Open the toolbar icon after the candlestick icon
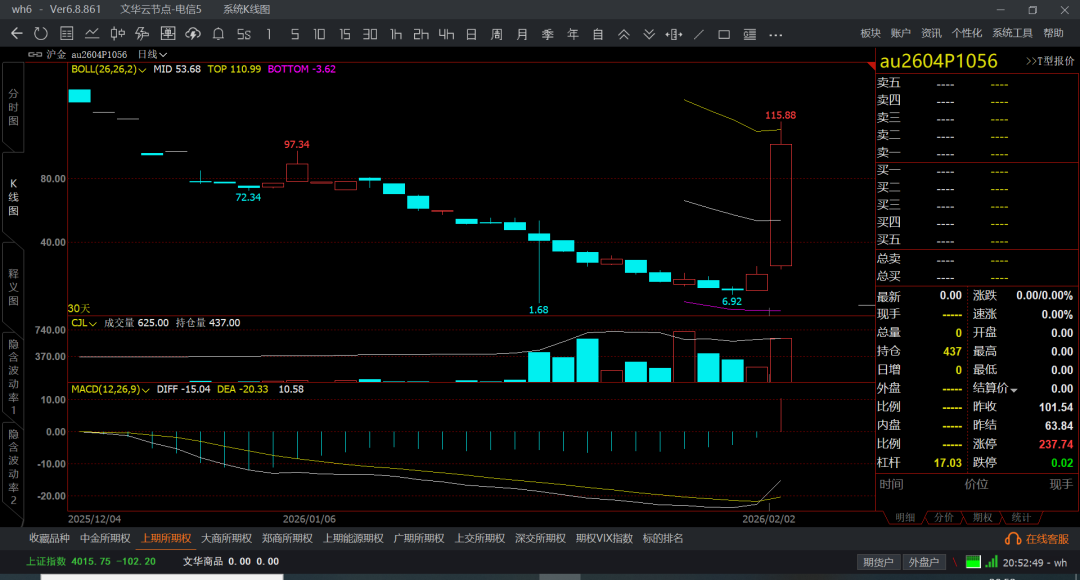The height and width of the screenshot is (580, 1080). point(143,33)
